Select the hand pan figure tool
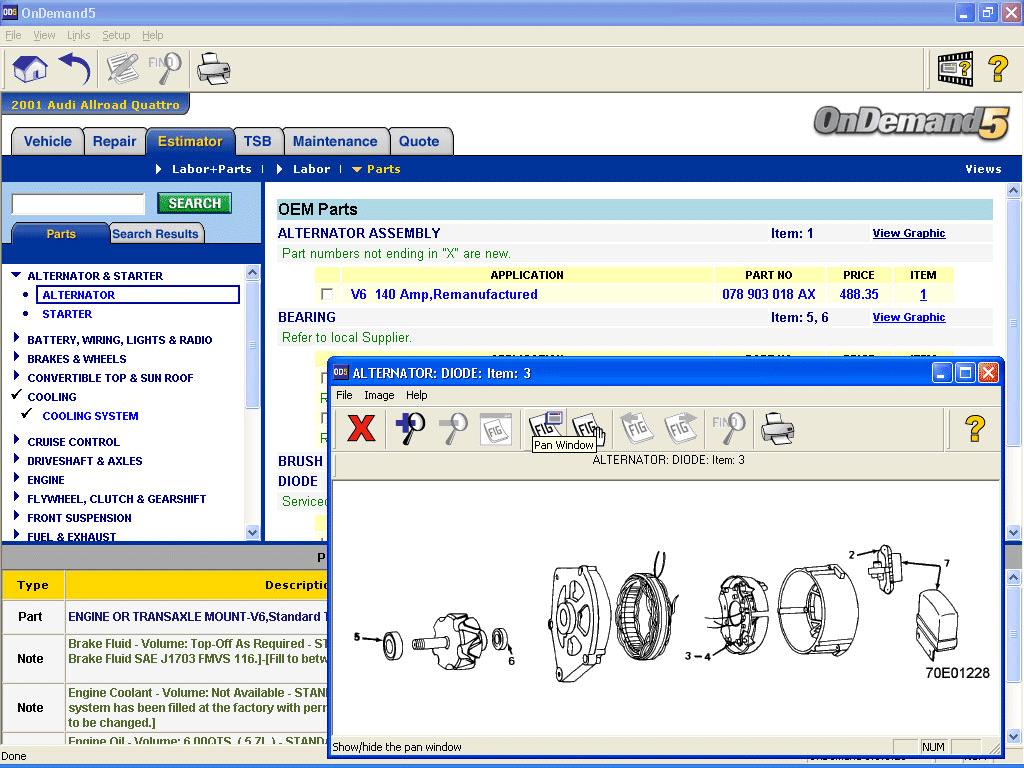This screenshot has width=1024, height=768. click(x=588, y=428)
